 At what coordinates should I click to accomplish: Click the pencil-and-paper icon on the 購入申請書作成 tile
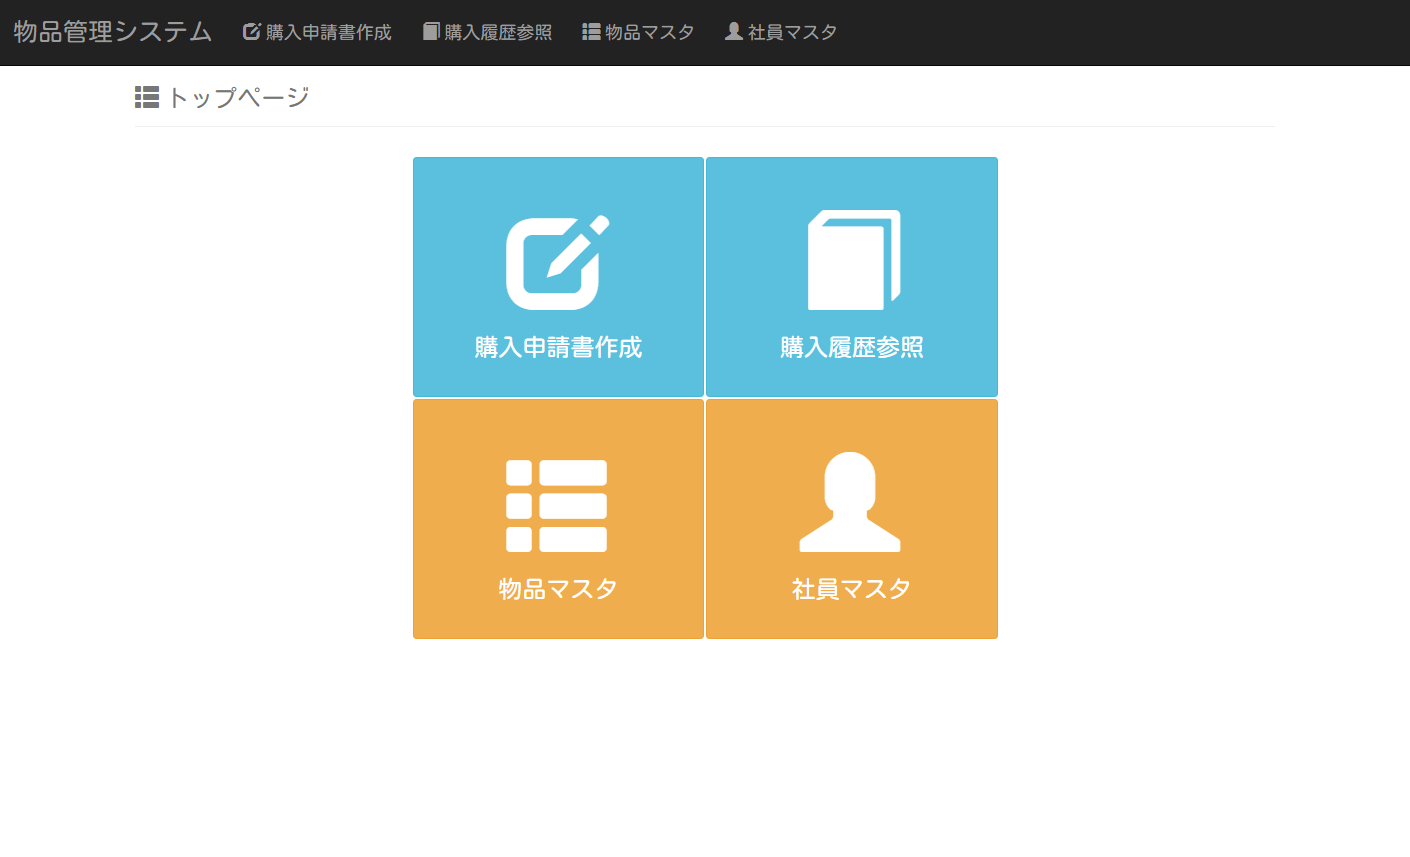558,262
